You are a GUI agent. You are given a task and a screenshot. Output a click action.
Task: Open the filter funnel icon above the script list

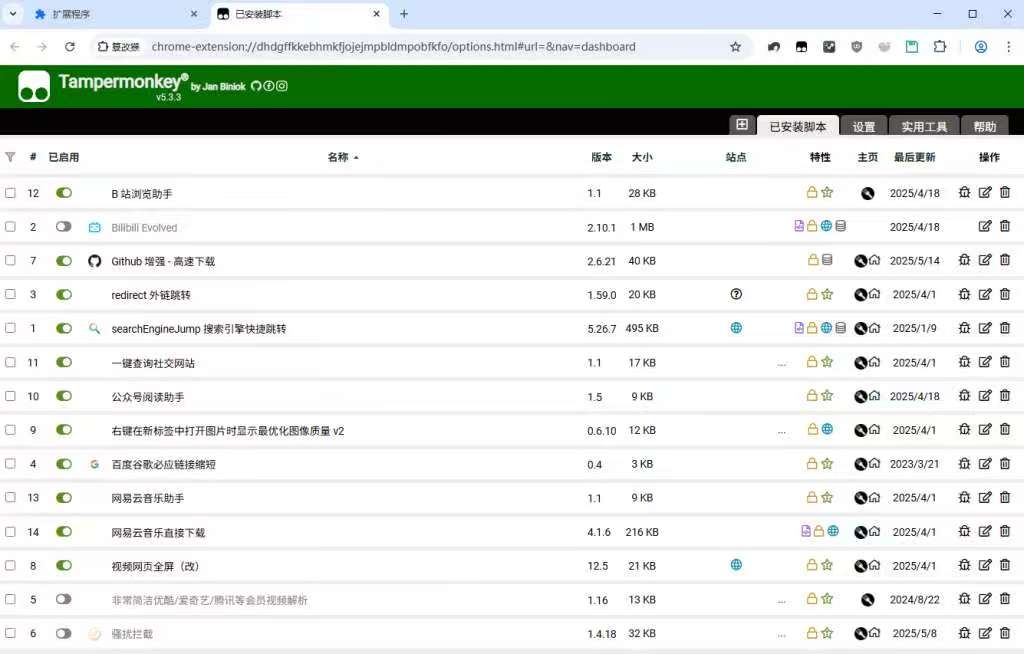[10, 157]
